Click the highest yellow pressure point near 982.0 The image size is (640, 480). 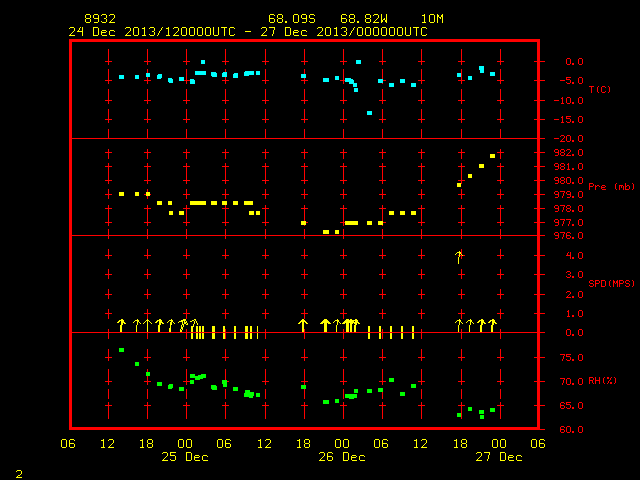coord(493,156)
